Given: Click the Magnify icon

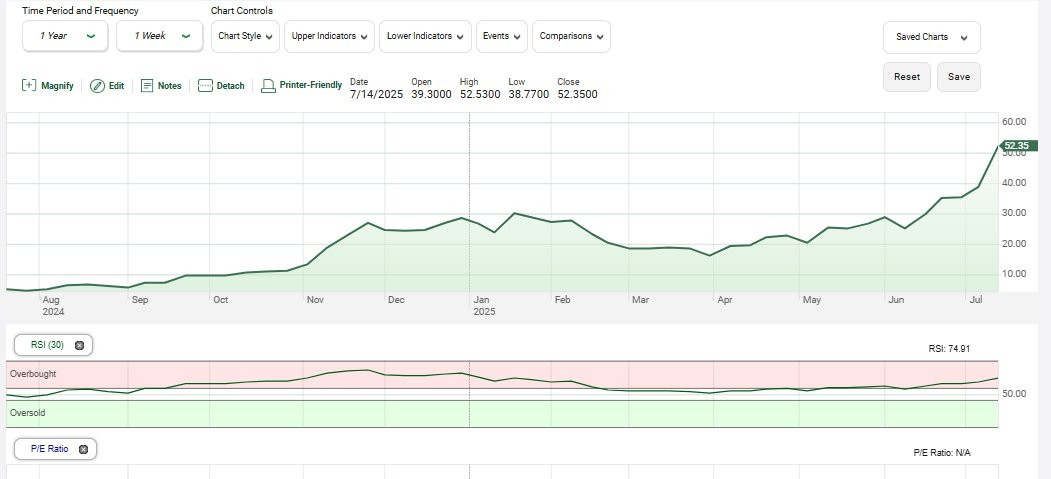Looking at the screenshot, I should click(29, 86).
